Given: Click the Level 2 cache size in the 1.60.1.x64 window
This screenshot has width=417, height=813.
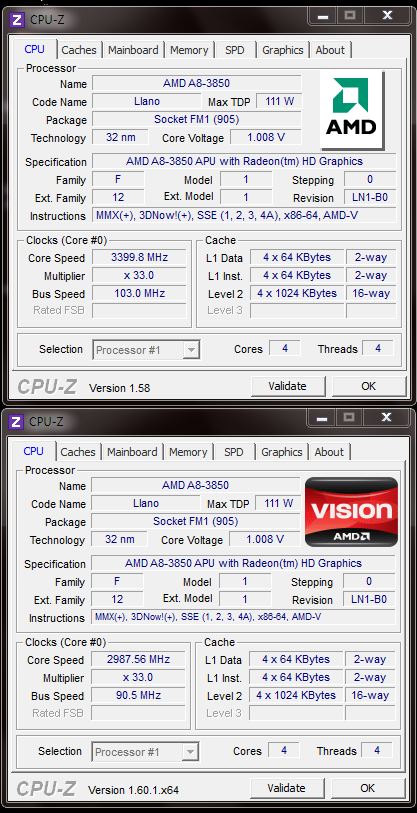Looking at the screenshot, I should (x=296, y=695).
